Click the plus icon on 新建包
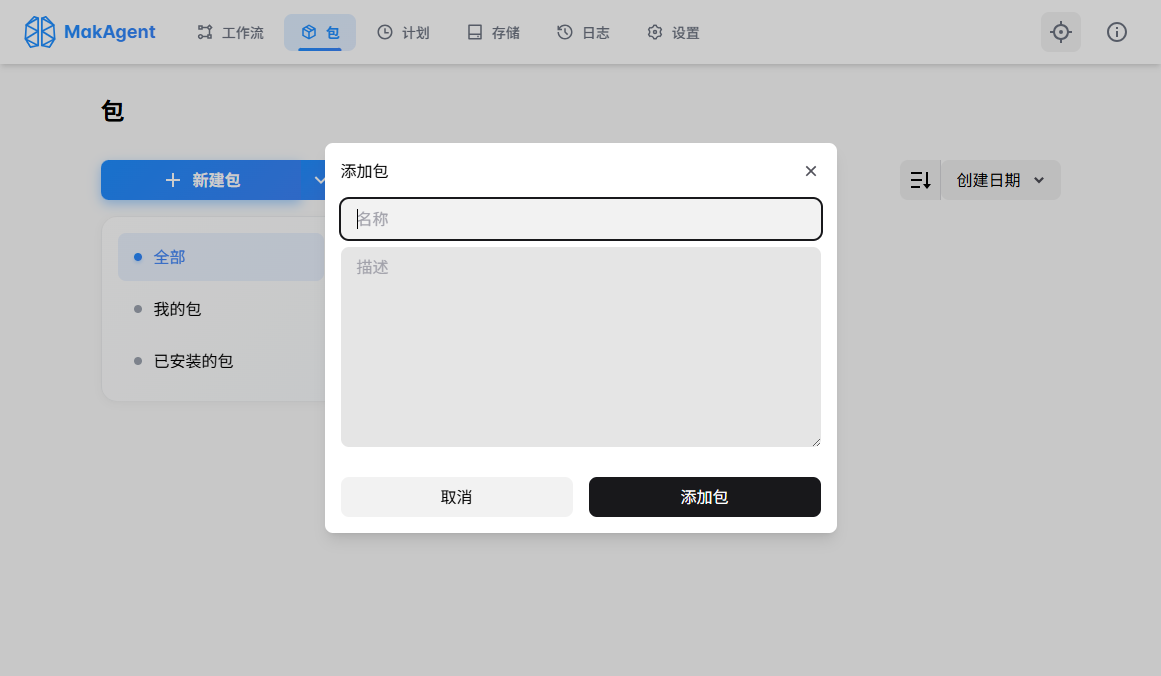This screenshot has height=676, width=1161. pos(173,180)
